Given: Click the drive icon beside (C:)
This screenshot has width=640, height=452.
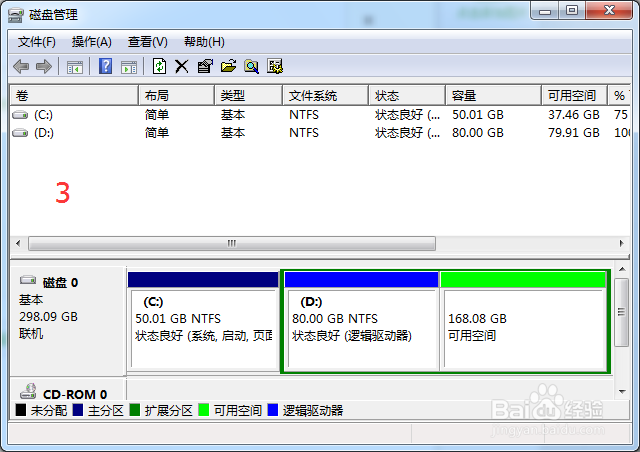Looking at the screenshot, I should tap(20, 115).
